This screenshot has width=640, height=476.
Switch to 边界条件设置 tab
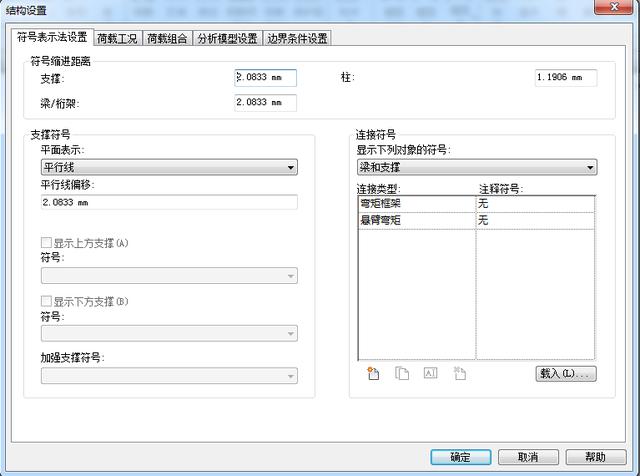click(x=297, y=39)
